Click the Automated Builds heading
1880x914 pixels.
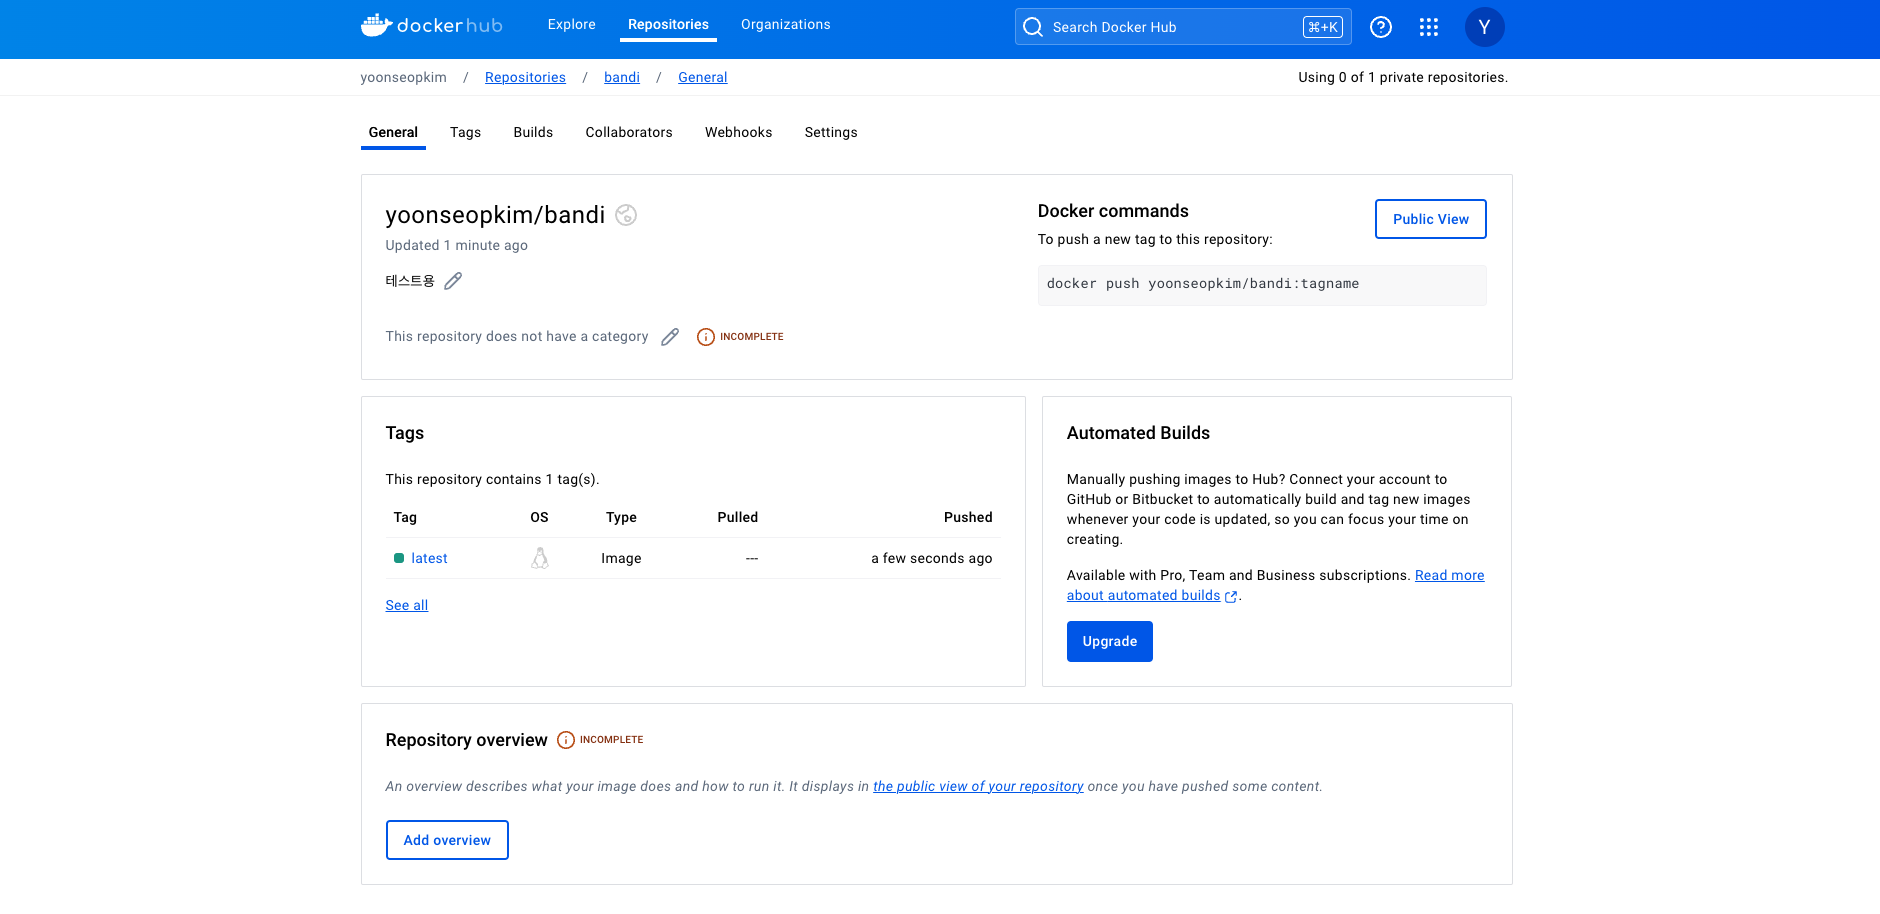click(x=1138, y=433)
